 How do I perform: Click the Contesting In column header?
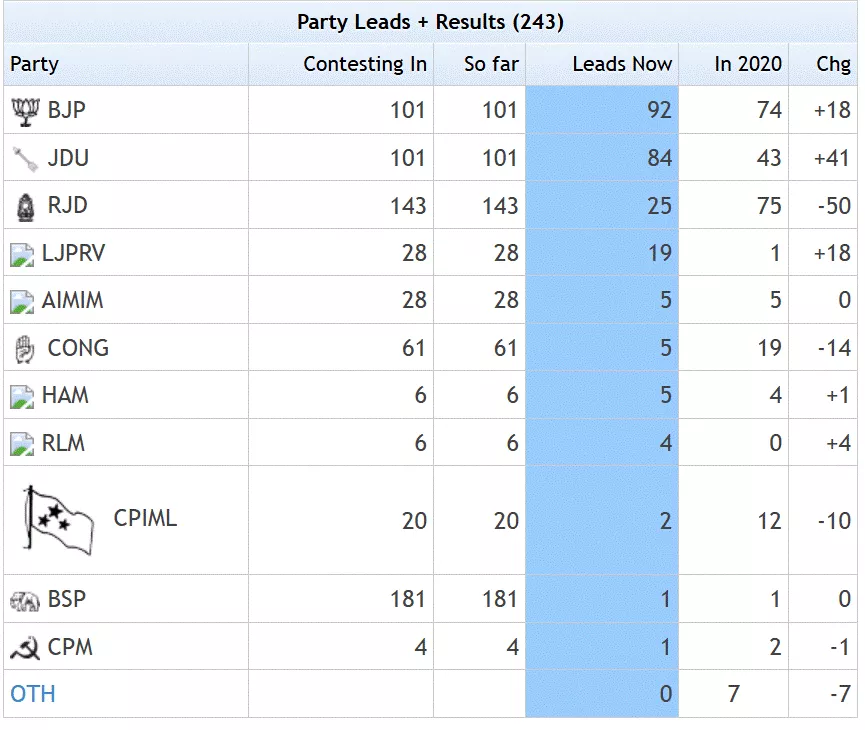coord(365,64)
